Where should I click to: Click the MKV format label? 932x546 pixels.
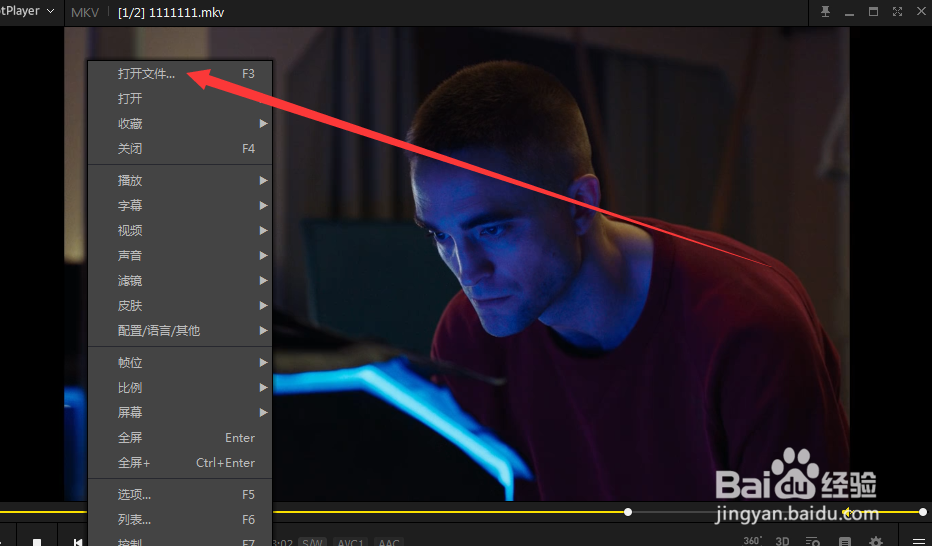(85, 12)
